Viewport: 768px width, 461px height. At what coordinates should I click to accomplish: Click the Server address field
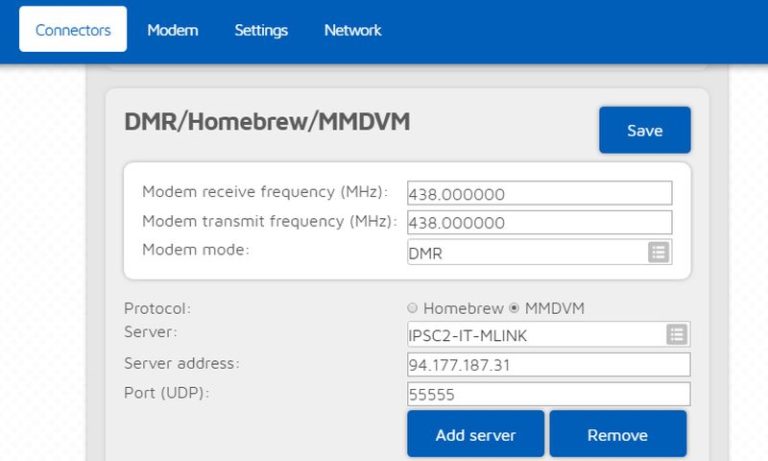(549, 364)
